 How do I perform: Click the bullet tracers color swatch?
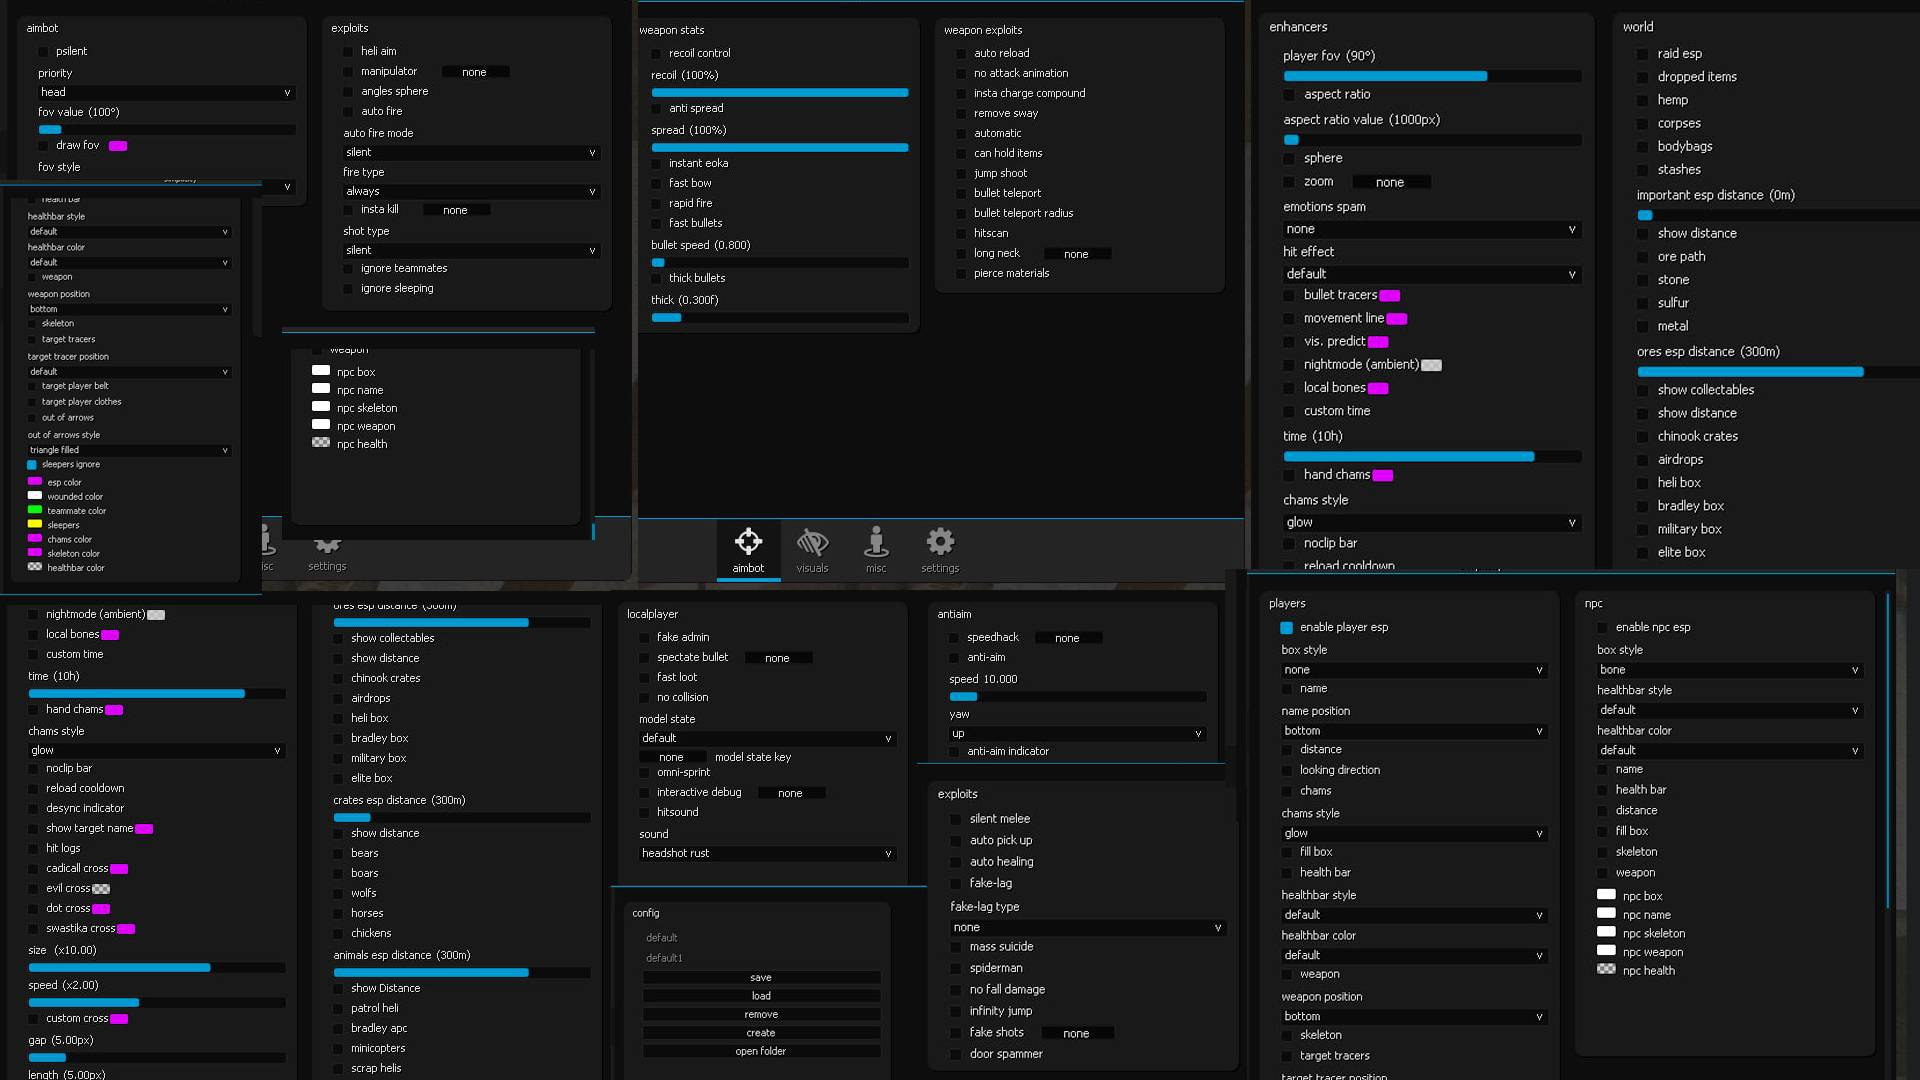pos(1390,296)
